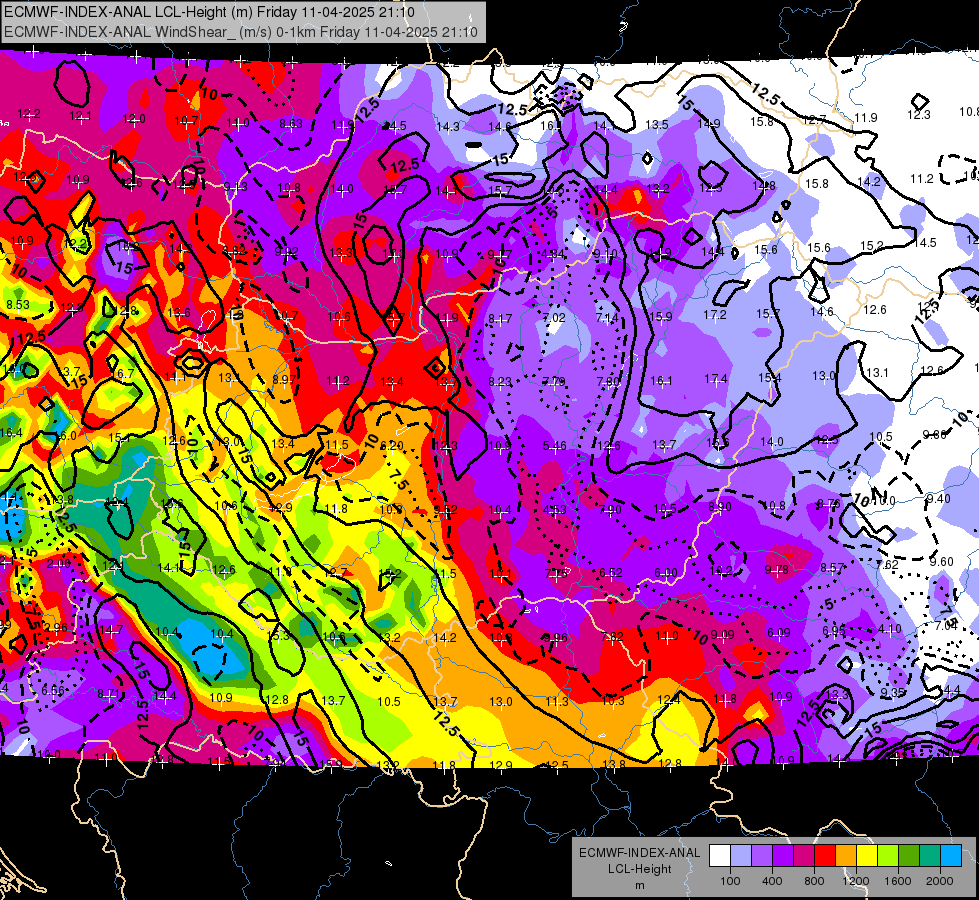This screenshot has width=979, height=900.
Task: Click the grid value 8.63
Action: (x=291, y=124)
